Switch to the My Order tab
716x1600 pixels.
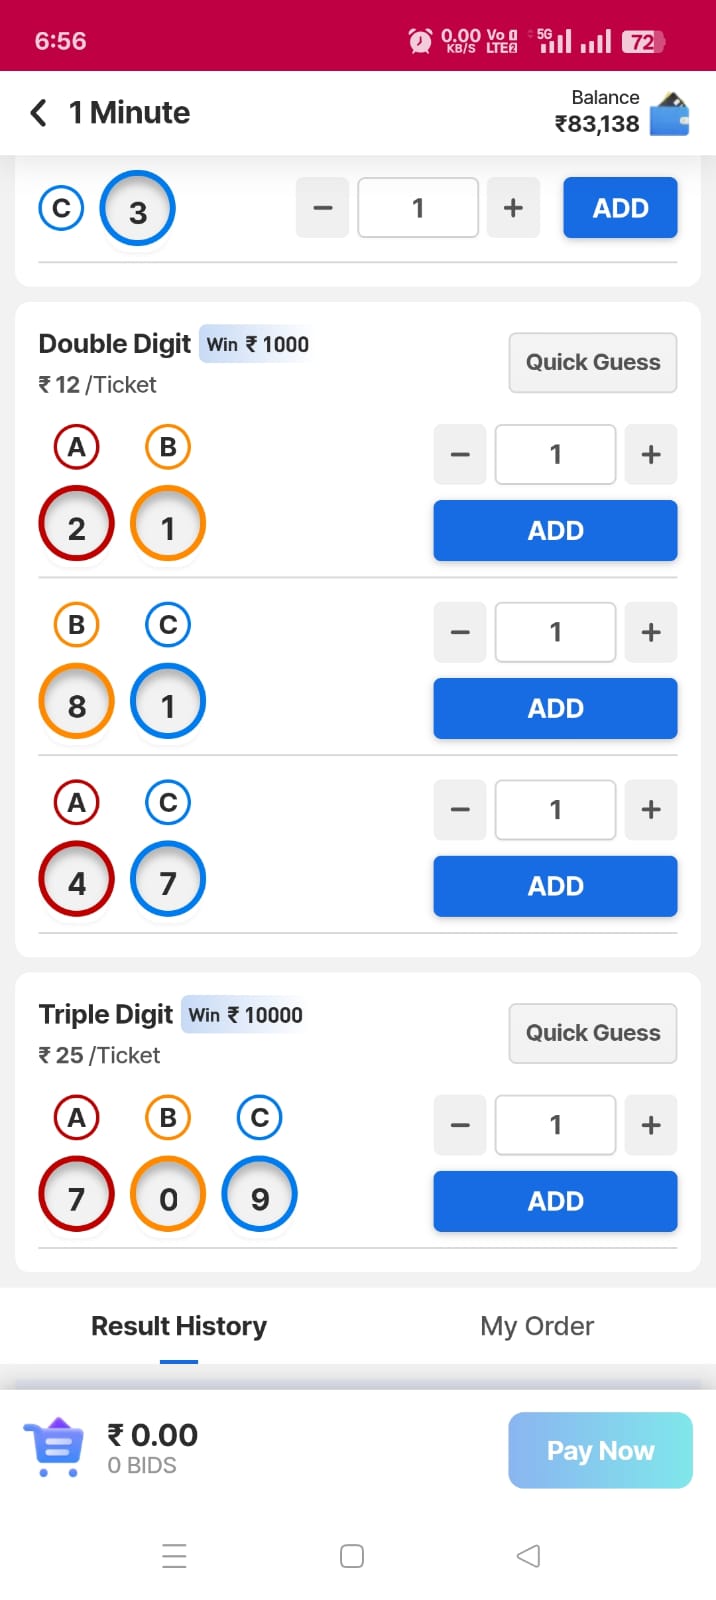coord(537,1326)
